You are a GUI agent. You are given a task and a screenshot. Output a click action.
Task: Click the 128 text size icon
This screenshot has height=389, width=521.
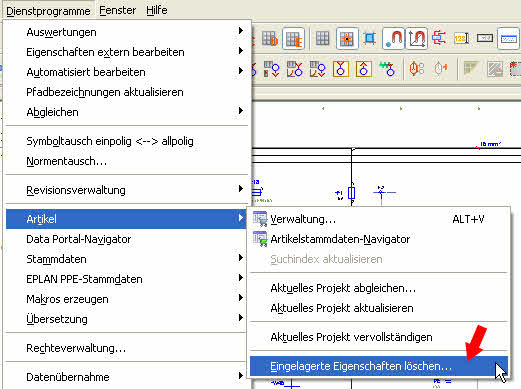tap(462, 39)
